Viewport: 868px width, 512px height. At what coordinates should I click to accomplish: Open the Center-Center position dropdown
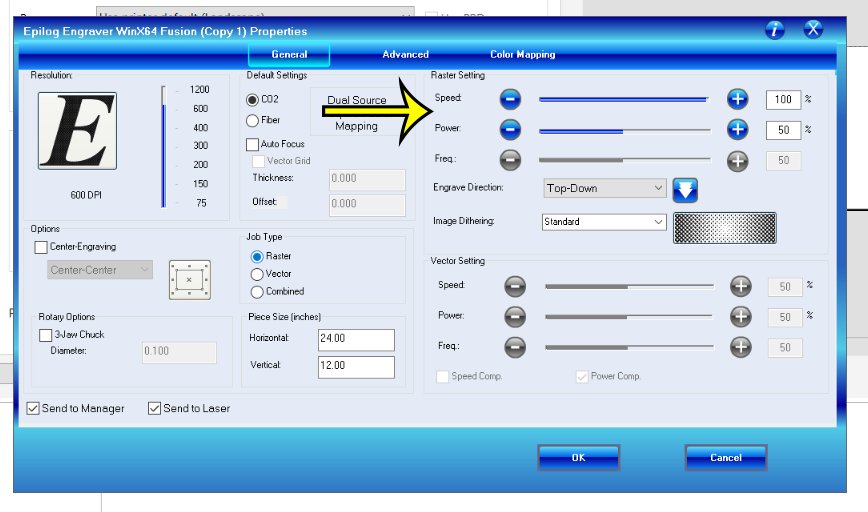tap(100, 270)
